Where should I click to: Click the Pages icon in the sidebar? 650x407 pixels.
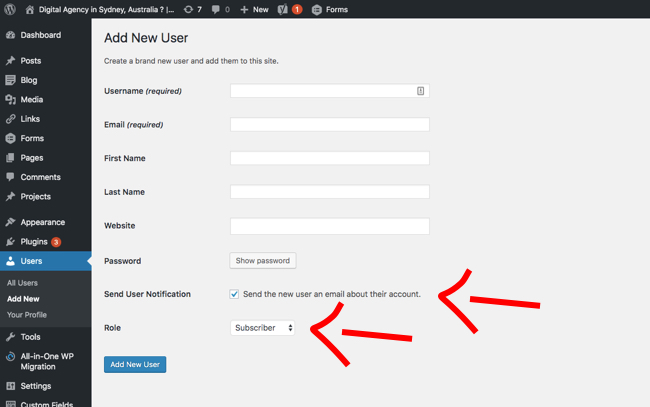click(x=11, y=158)
